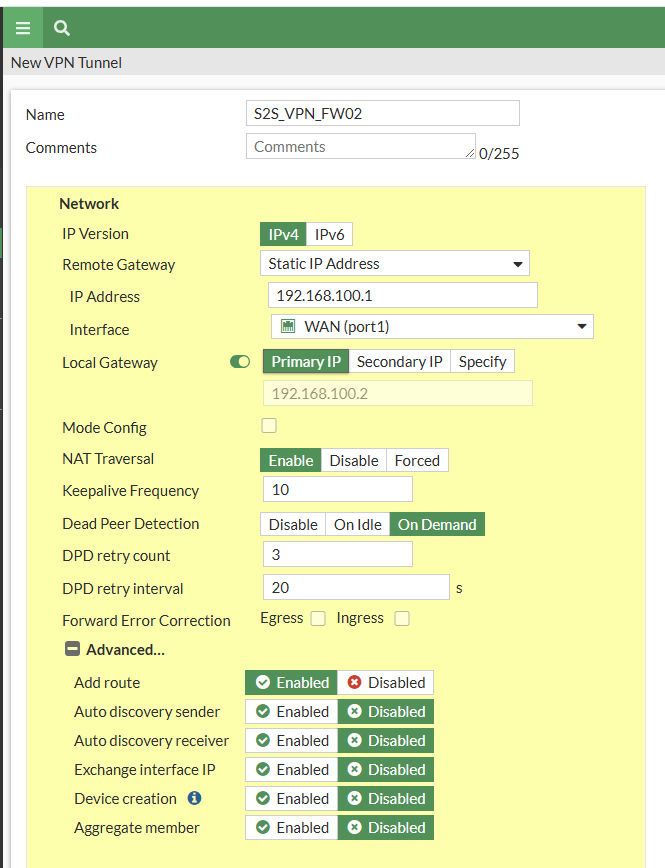This screenshot has width=665, height=868.
Task: Open the Remote Gateway dropdown
Action: [395, 264]
